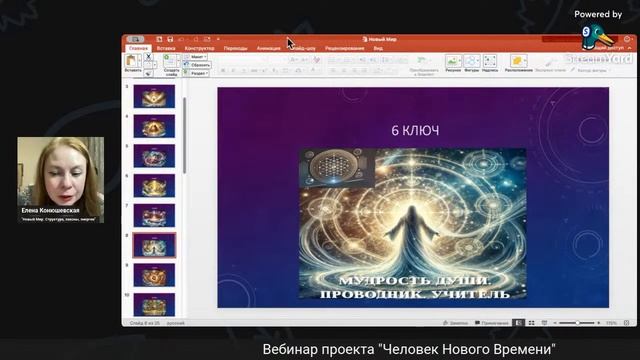This screenshot has width=640, height=360.
Task: Open the New Slide dropdown arrow
Action: click(178, 61)
